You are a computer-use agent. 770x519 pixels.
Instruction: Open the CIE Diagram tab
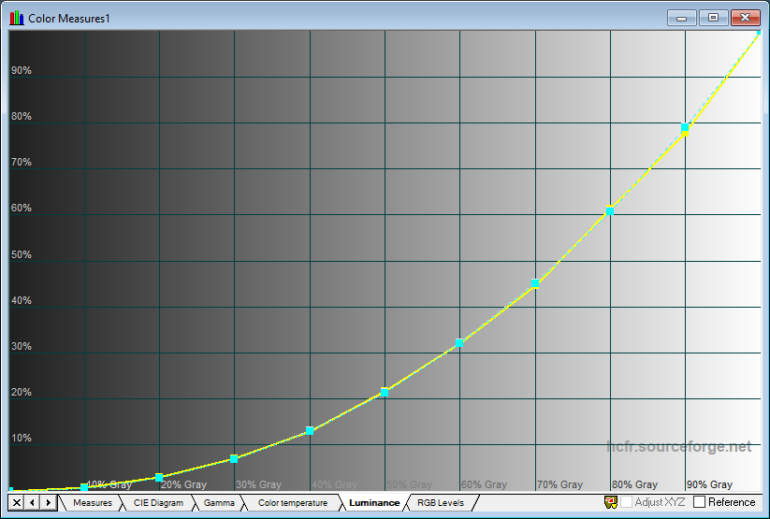click(x=158, y=503)
